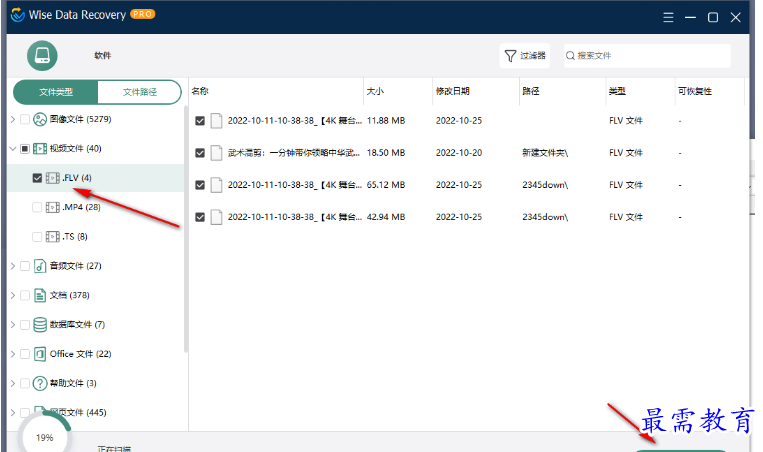Viewport: 763px width, 452px height.
Task: Uncheck the .FLV (4) checkbox
Action: [x=37, y=178]
